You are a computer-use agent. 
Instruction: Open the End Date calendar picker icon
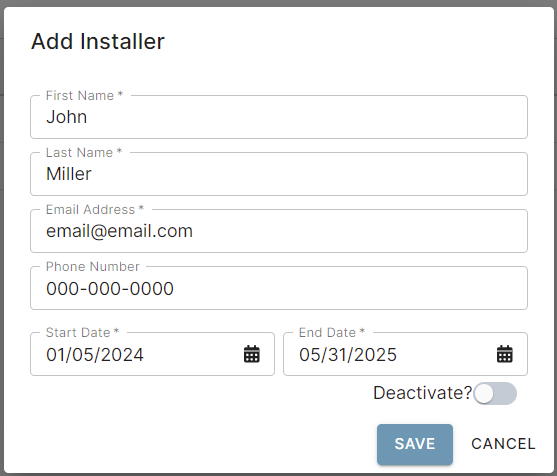pyautogui.click(x=504, y=354)
